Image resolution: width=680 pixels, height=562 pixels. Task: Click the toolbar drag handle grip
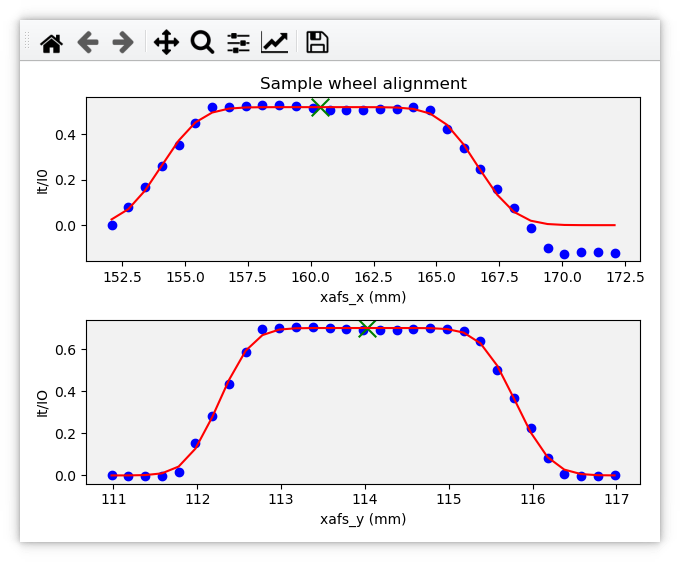click(27, 41)
